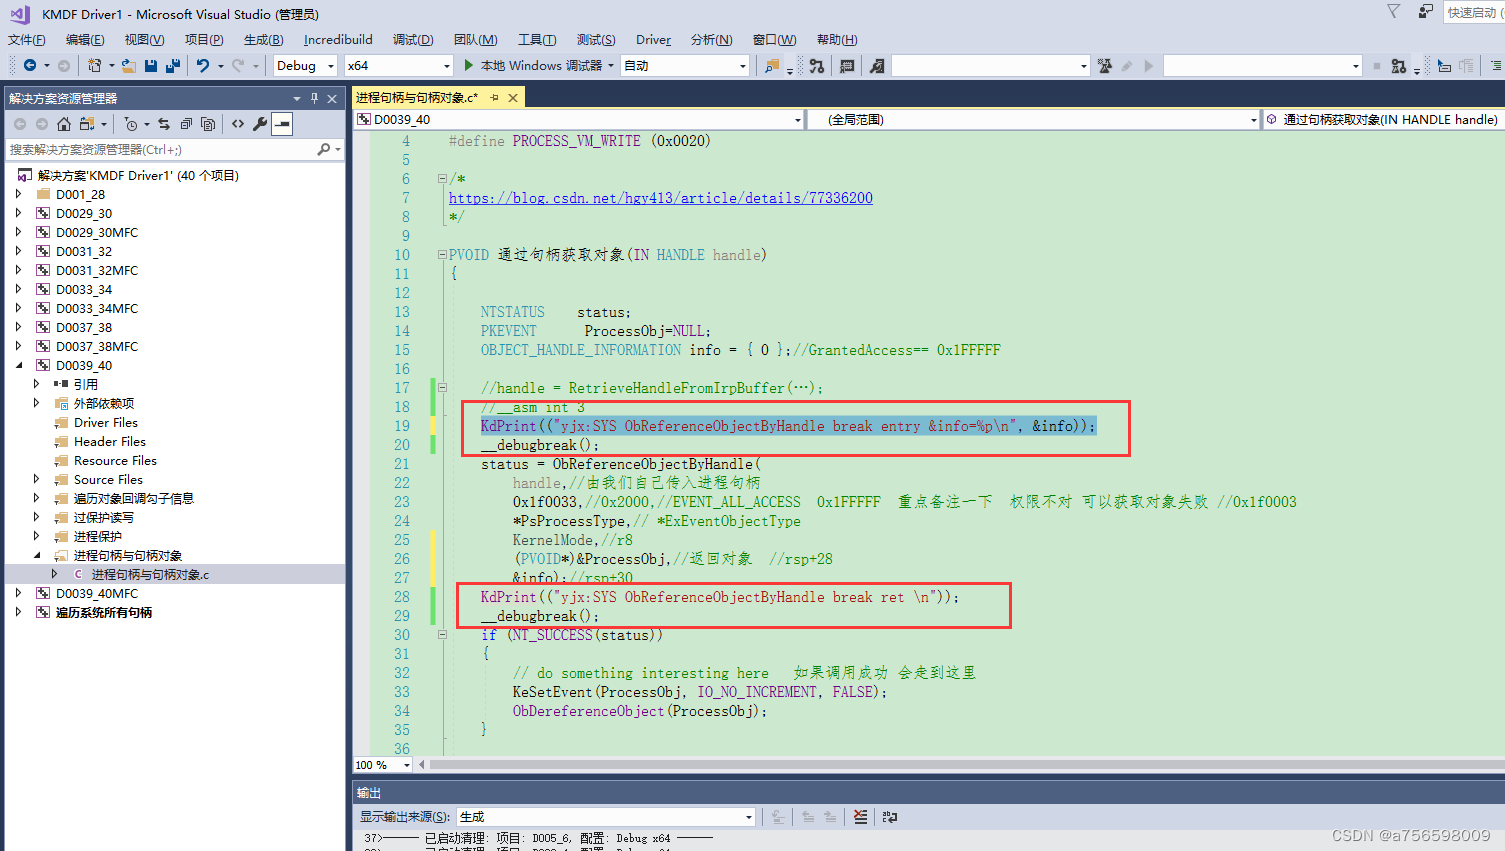Click the feedback person icon at top right
Image resolution: width=1505 pixels, height=851 pixels.
1425,12
